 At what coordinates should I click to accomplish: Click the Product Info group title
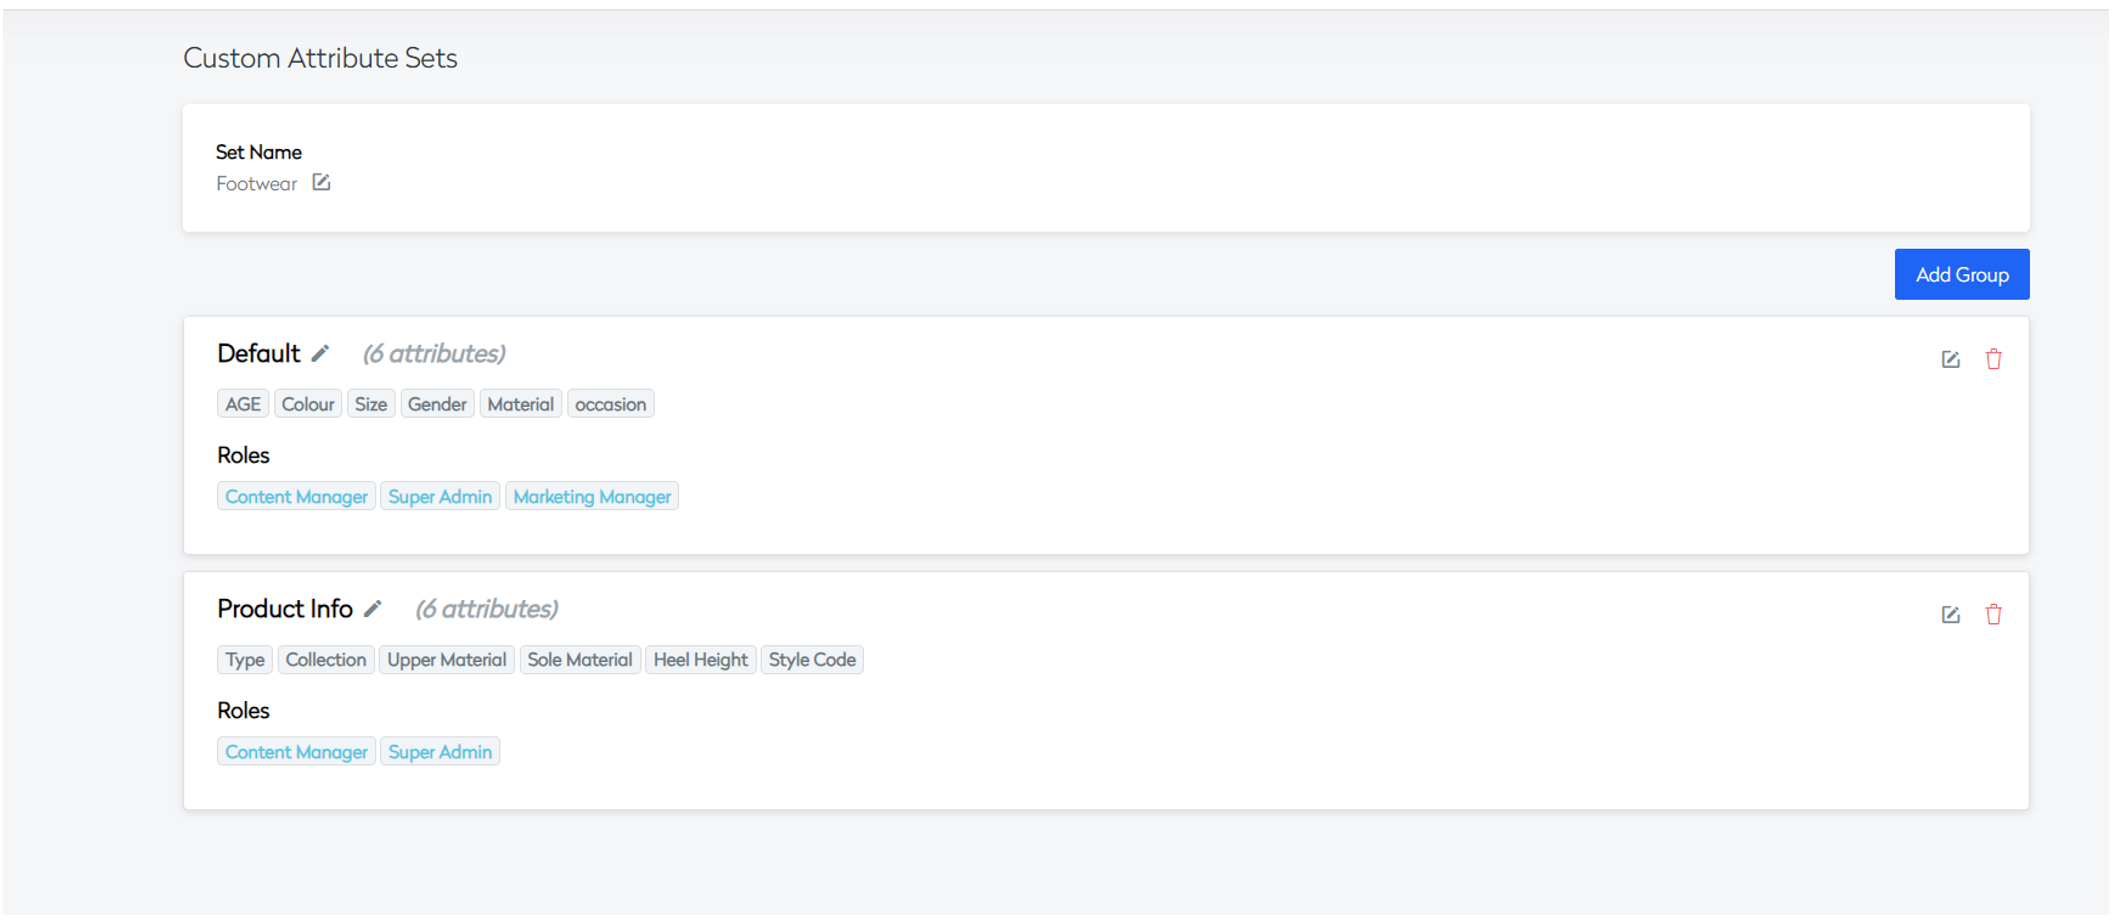coord(285,608)
